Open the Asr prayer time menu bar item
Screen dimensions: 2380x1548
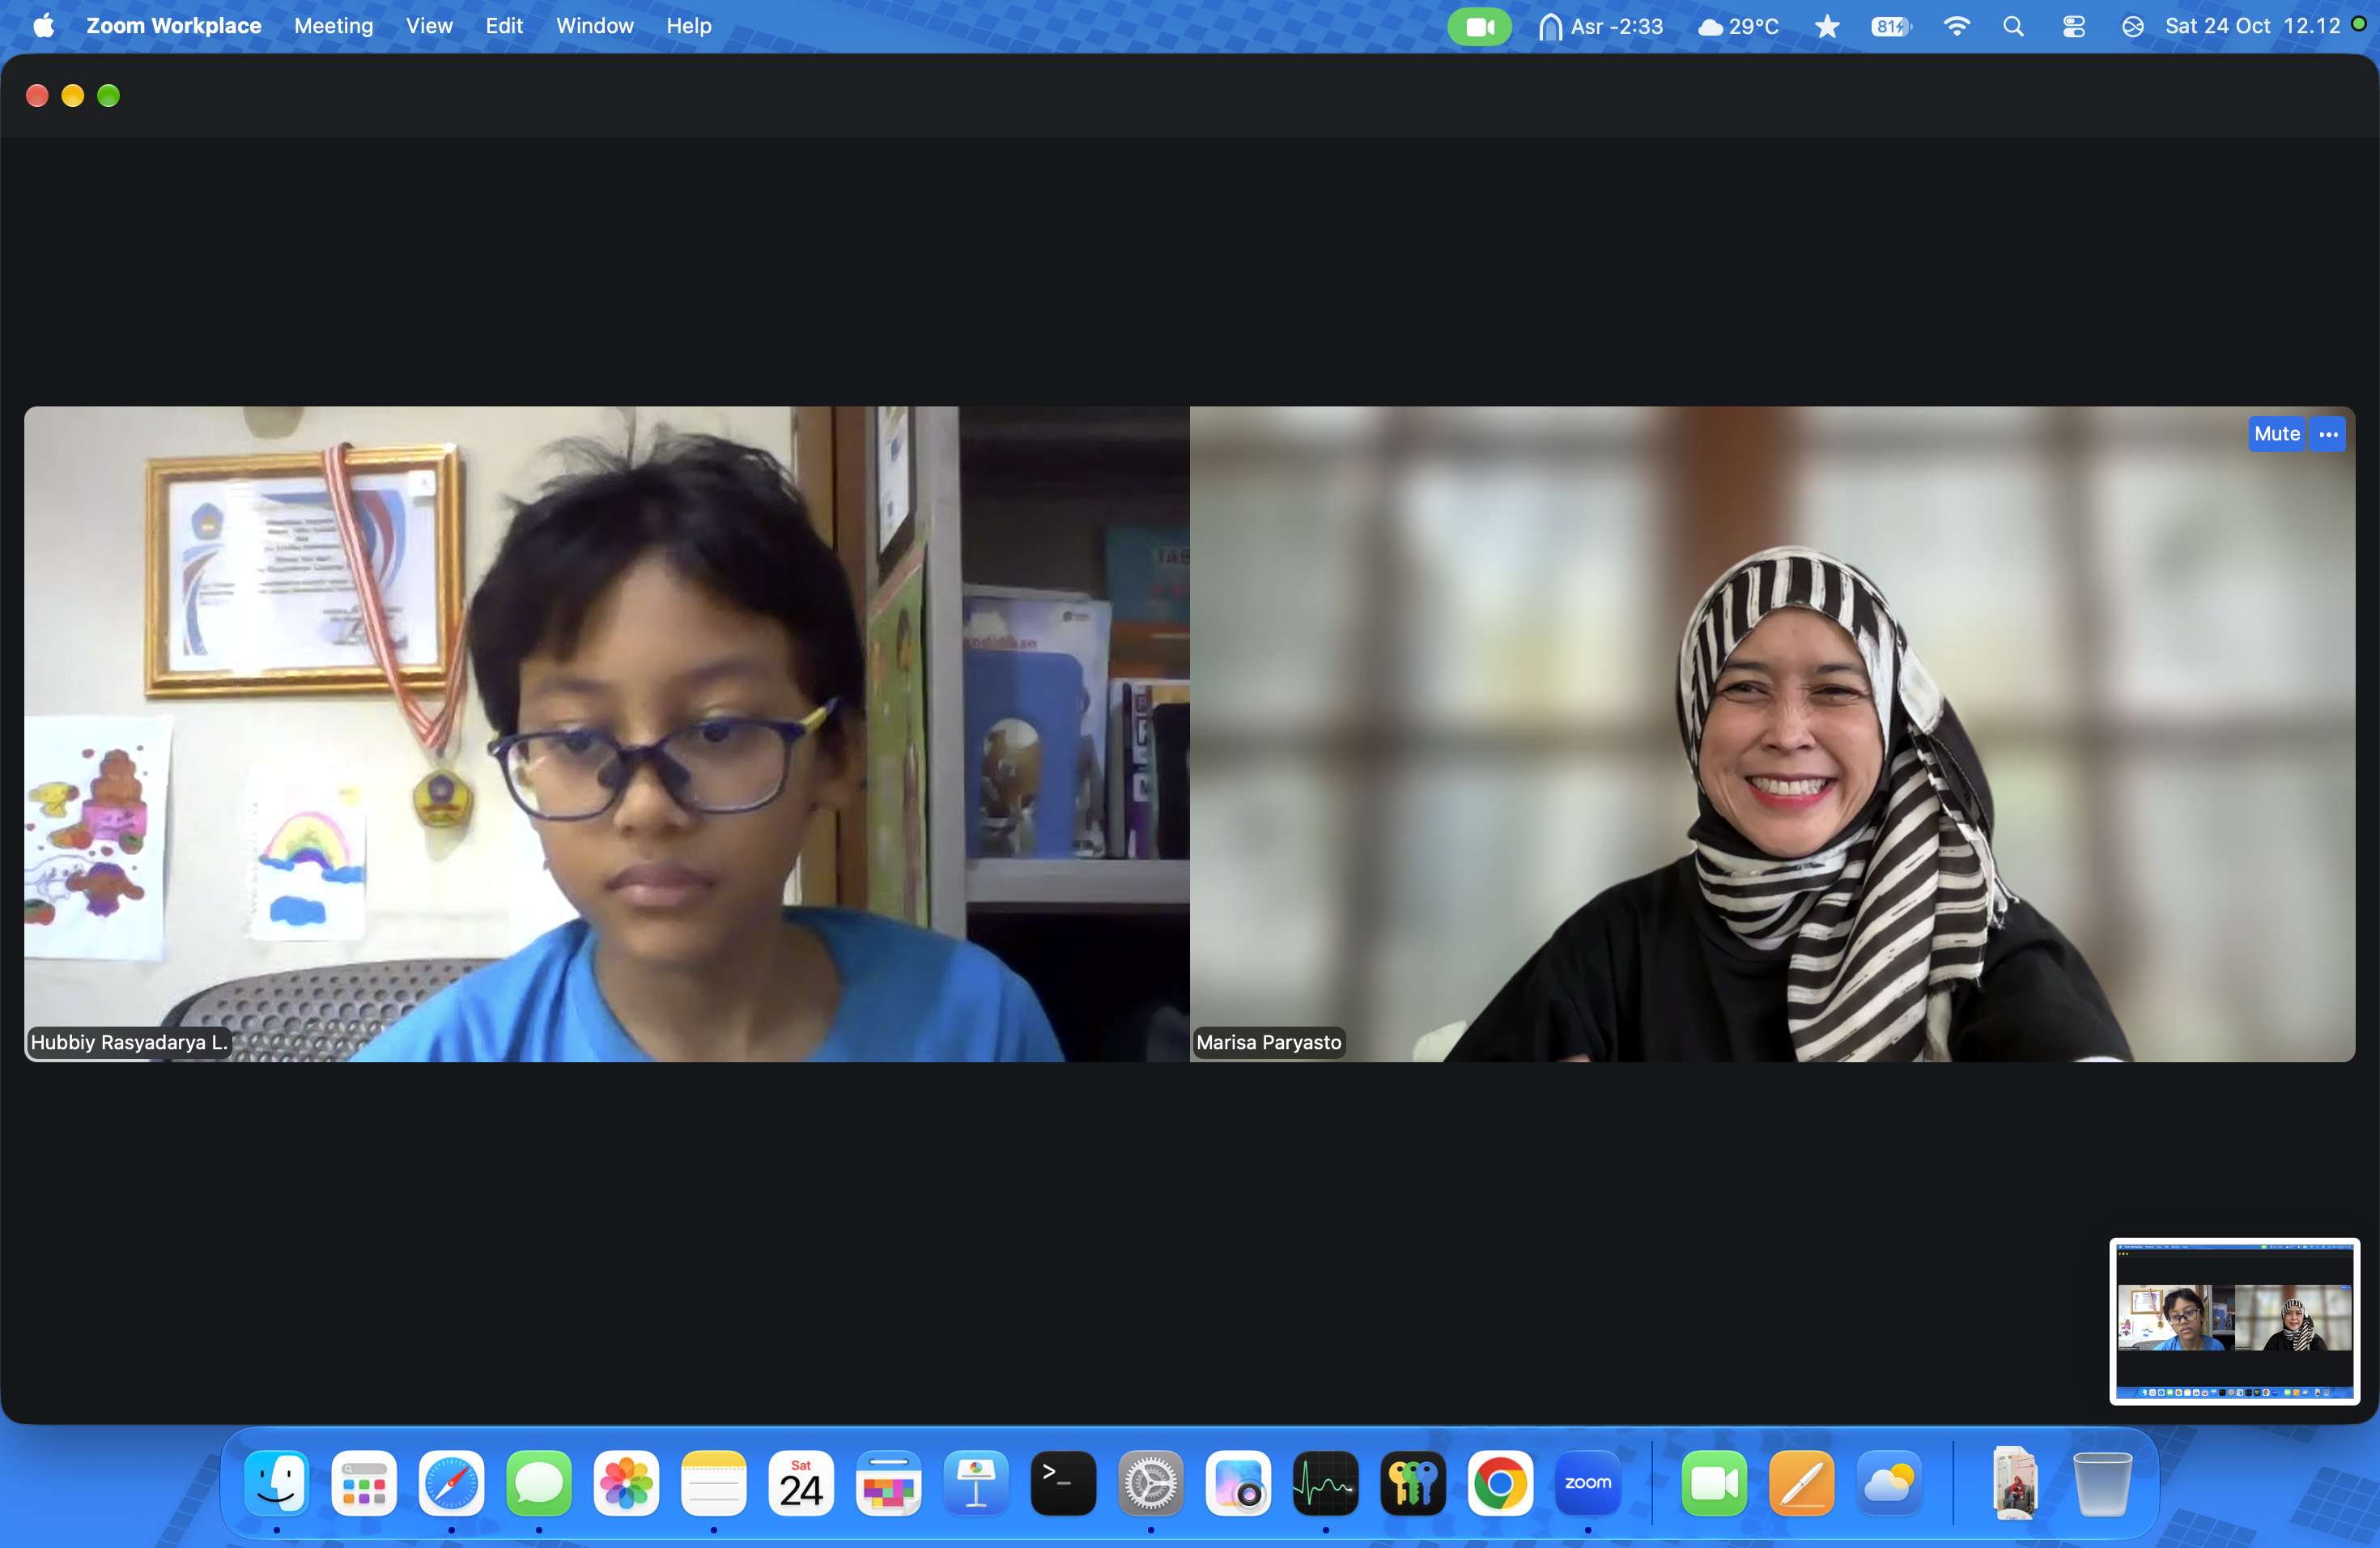click(1601, 27)
